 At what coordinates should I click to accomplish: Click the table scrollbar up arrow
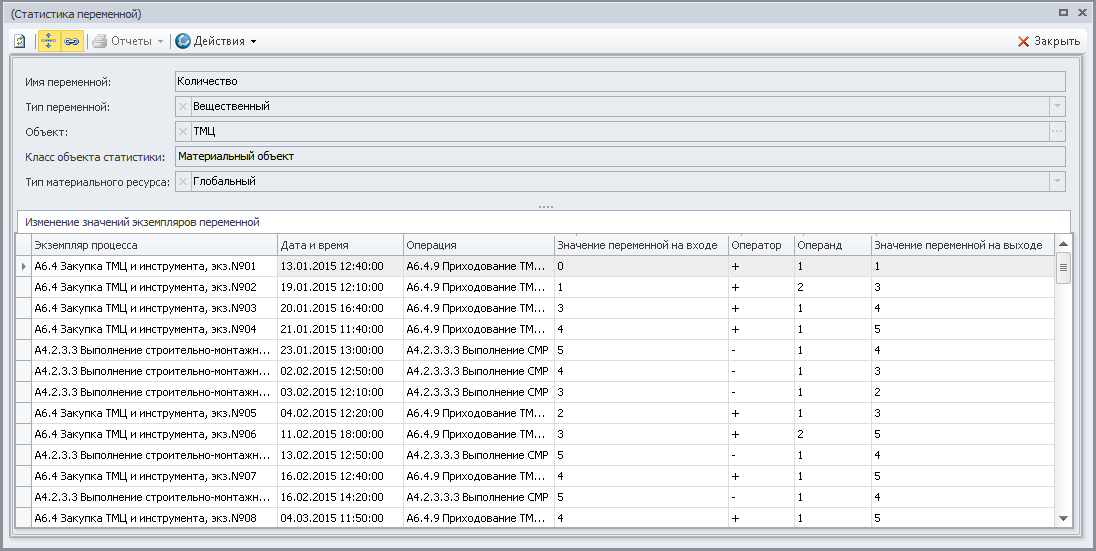(x=1063, y=244)
